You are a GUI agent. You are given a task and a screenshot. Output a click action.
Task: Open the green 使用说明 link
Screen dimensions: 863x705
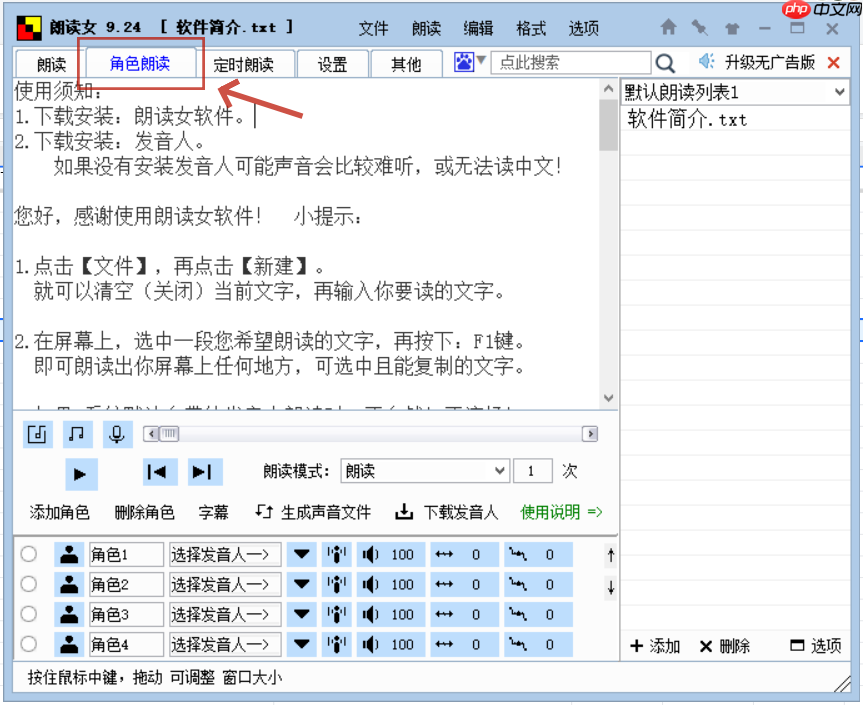click(x=561, y=512)
